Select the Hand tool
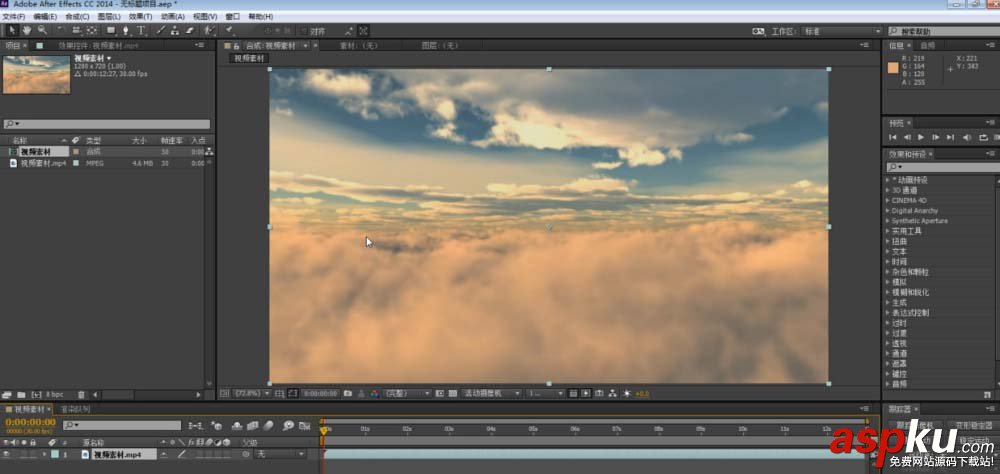This screenshot has width=1000, height=474. click(27, 31)
